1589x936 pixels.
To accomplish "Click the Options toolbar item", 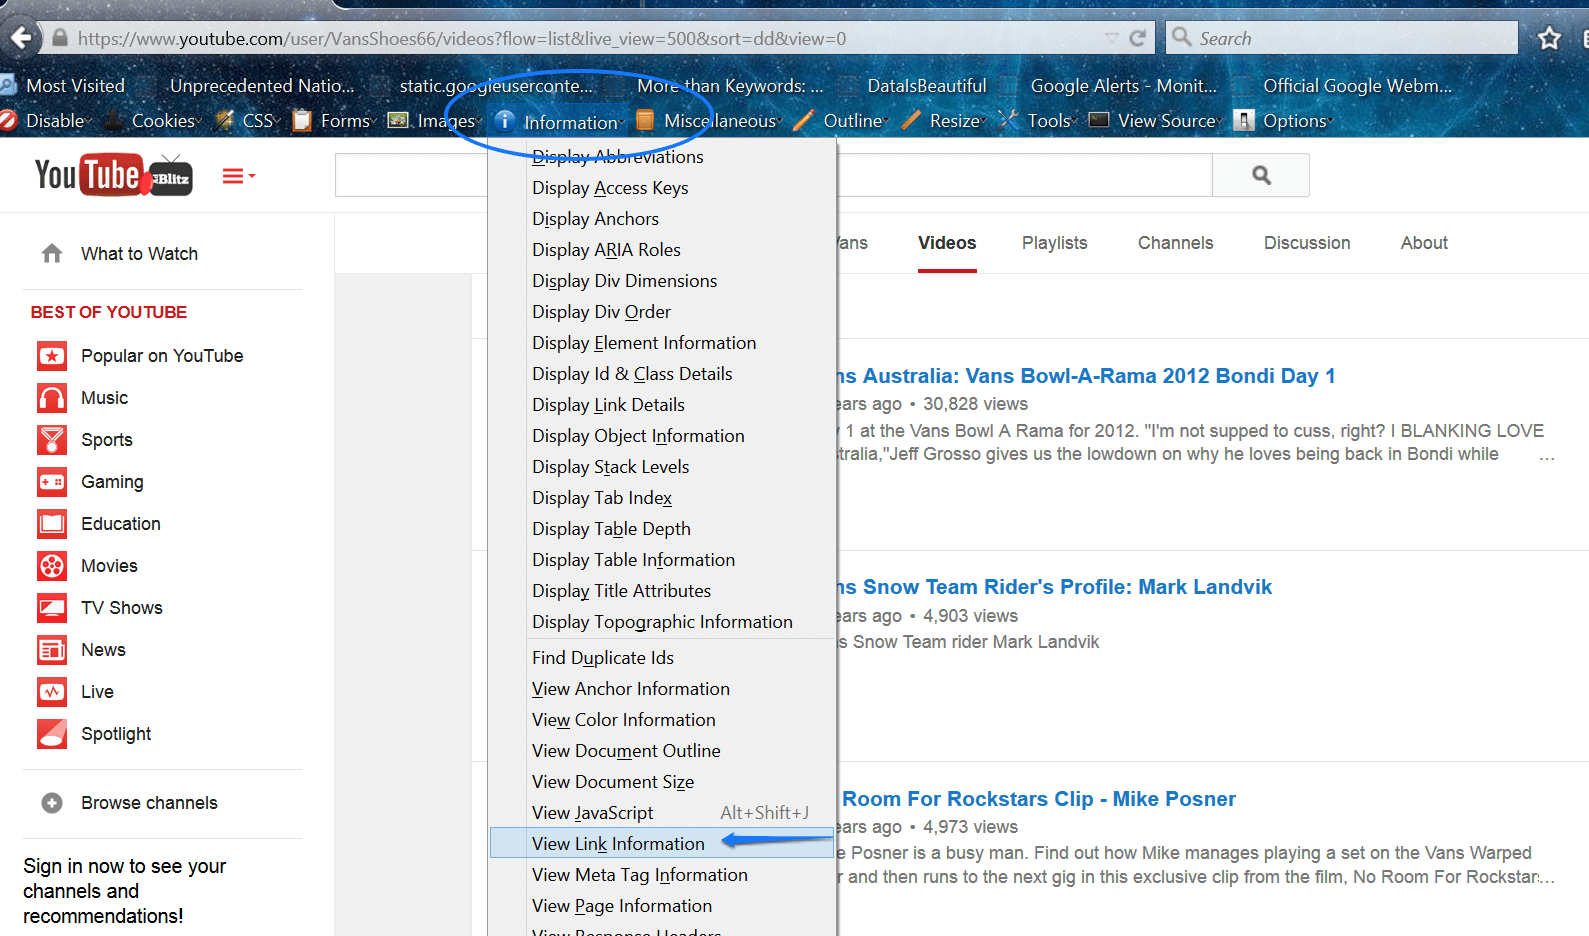I will 1284,121.
